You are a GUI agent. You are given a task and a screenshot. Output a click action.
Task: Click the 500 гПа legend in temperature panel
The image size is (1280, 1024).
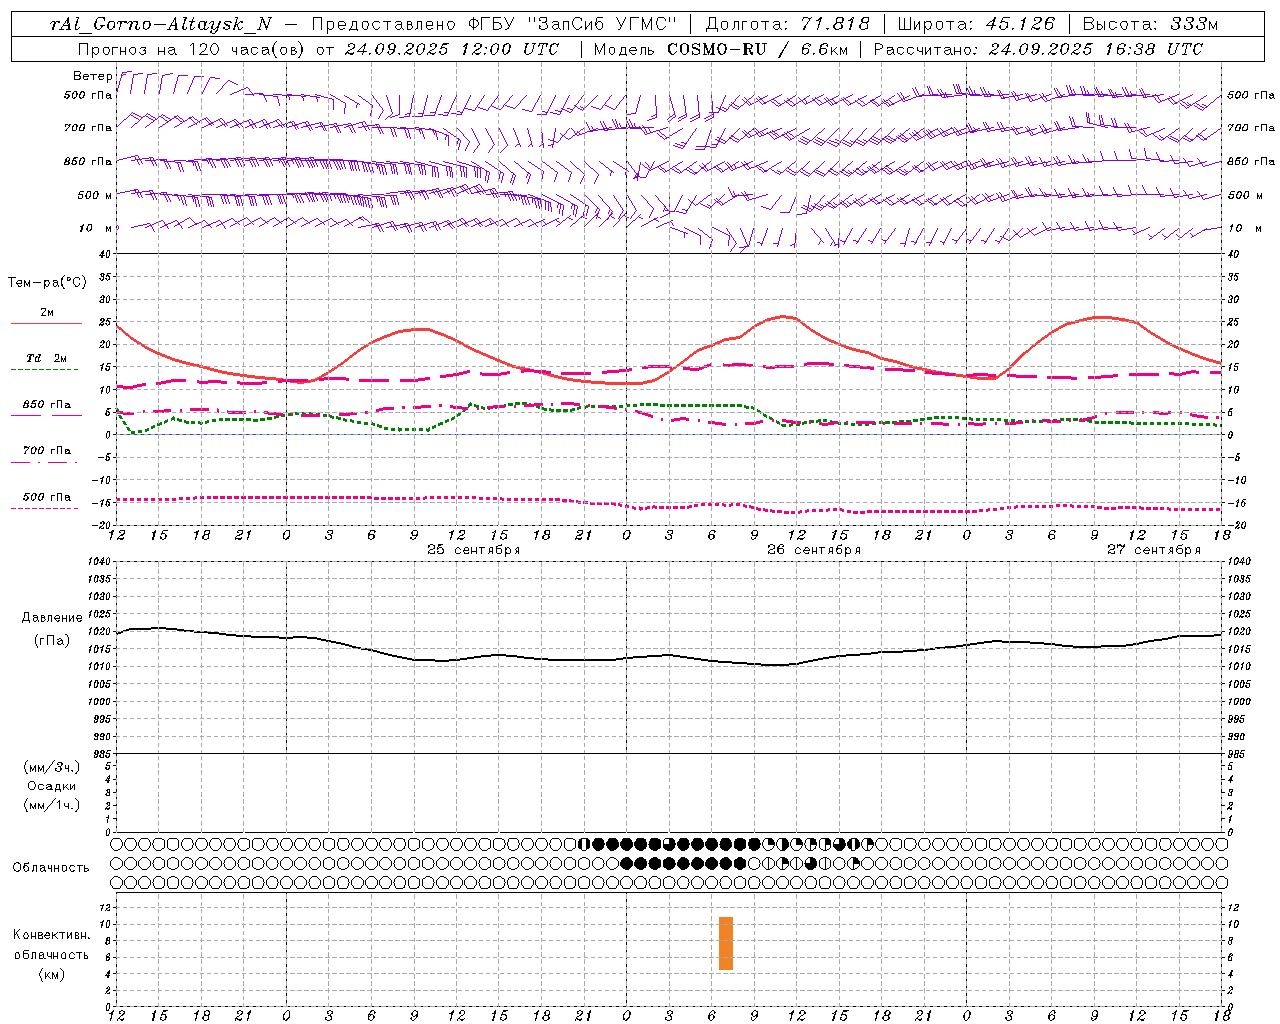(x=47, y=497)
